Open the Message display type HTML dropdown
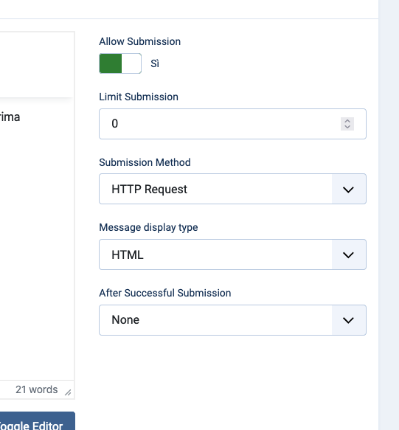The image size is (399, 430). click(233, 255)
